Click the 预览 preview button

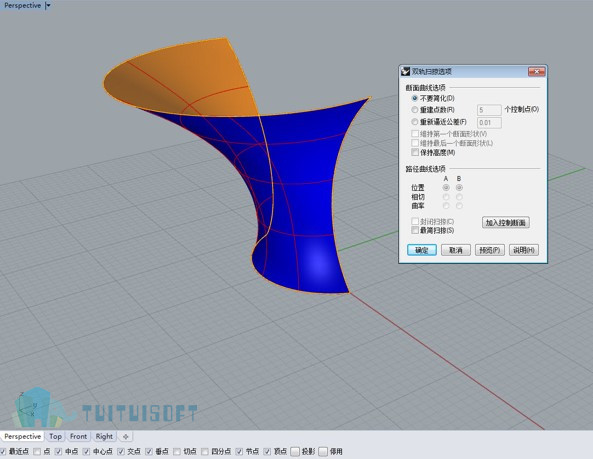point(489,250)
